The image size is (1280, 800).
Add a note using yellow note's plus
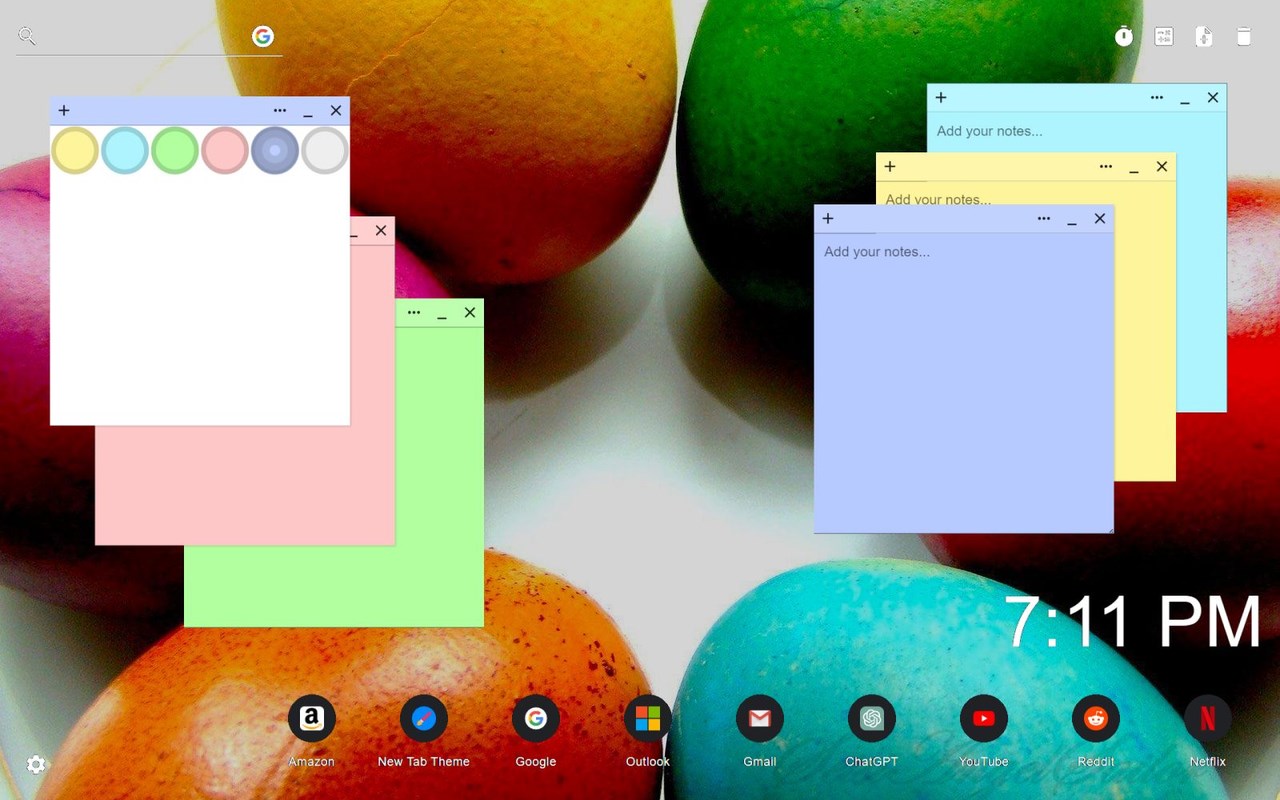click(890, 167)
